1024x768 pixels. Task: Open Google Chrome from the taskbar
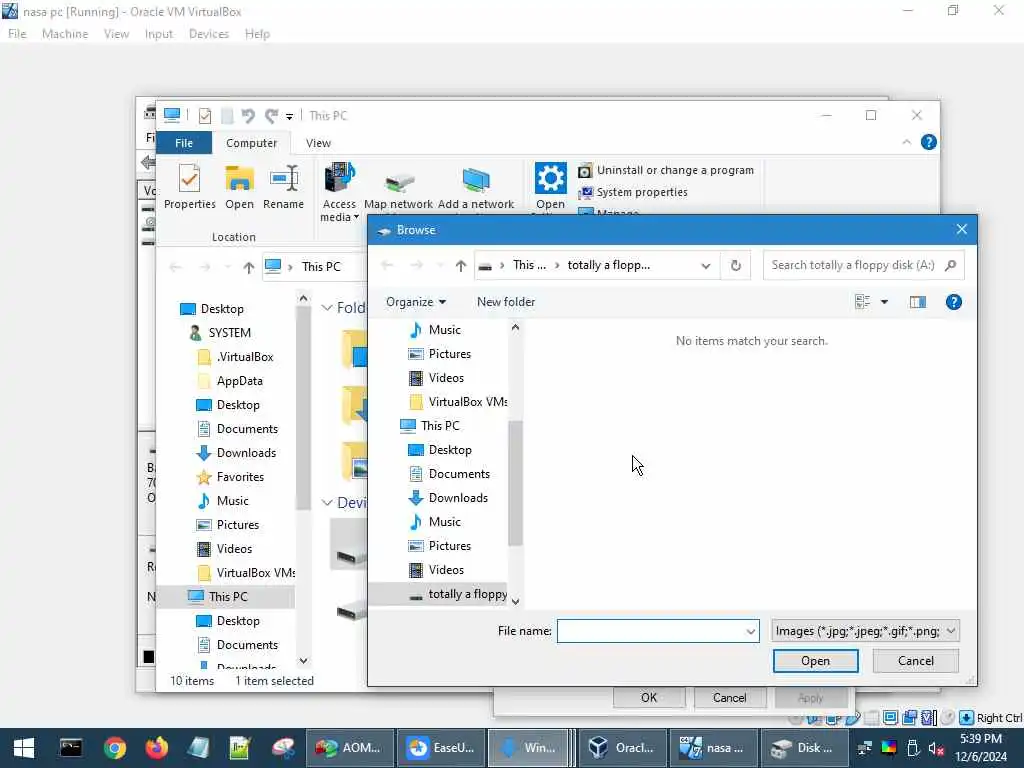tap(114, 748)
